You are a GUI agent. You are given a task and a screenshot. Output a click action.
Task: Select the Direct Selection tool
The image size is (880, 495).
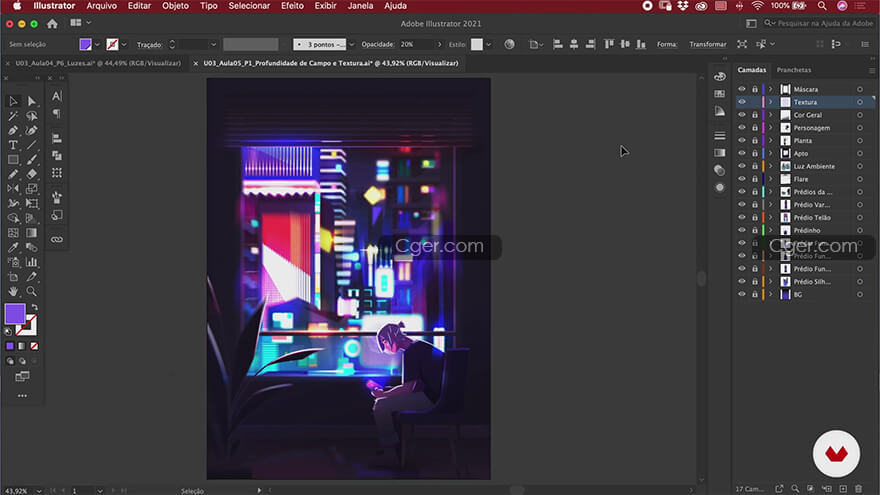(x=31, y=101)
